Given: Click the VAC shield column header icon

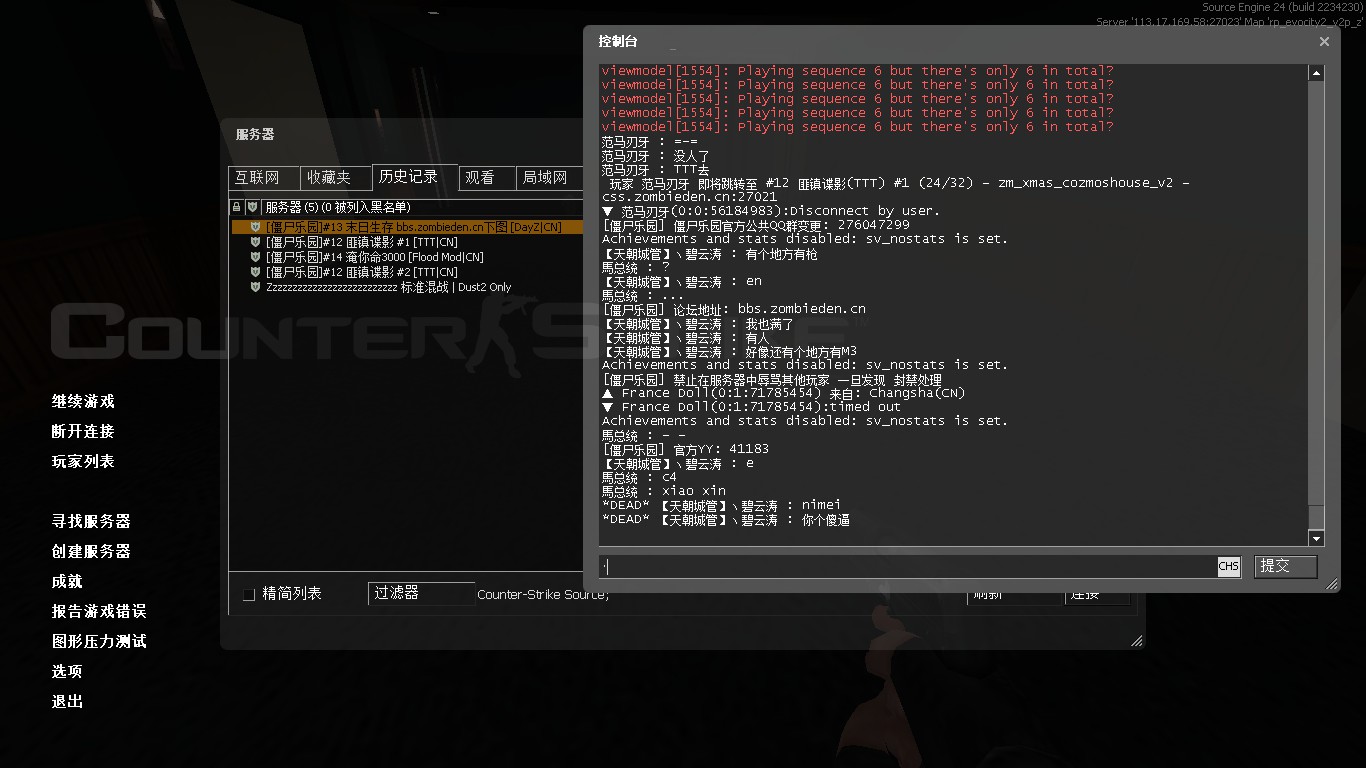Looking at the screenshot, I should (252, 207).
